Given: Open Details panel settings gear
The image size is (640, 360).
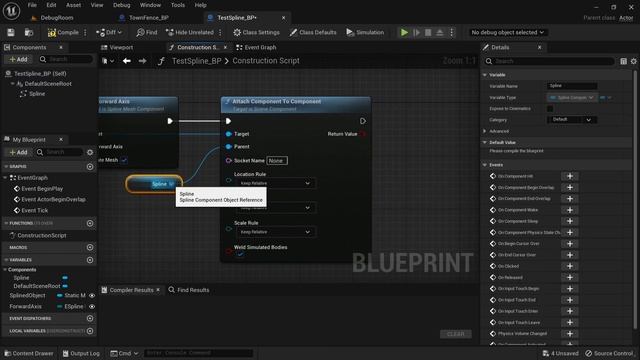Looking at the screenshot, I should pos(633,61).
